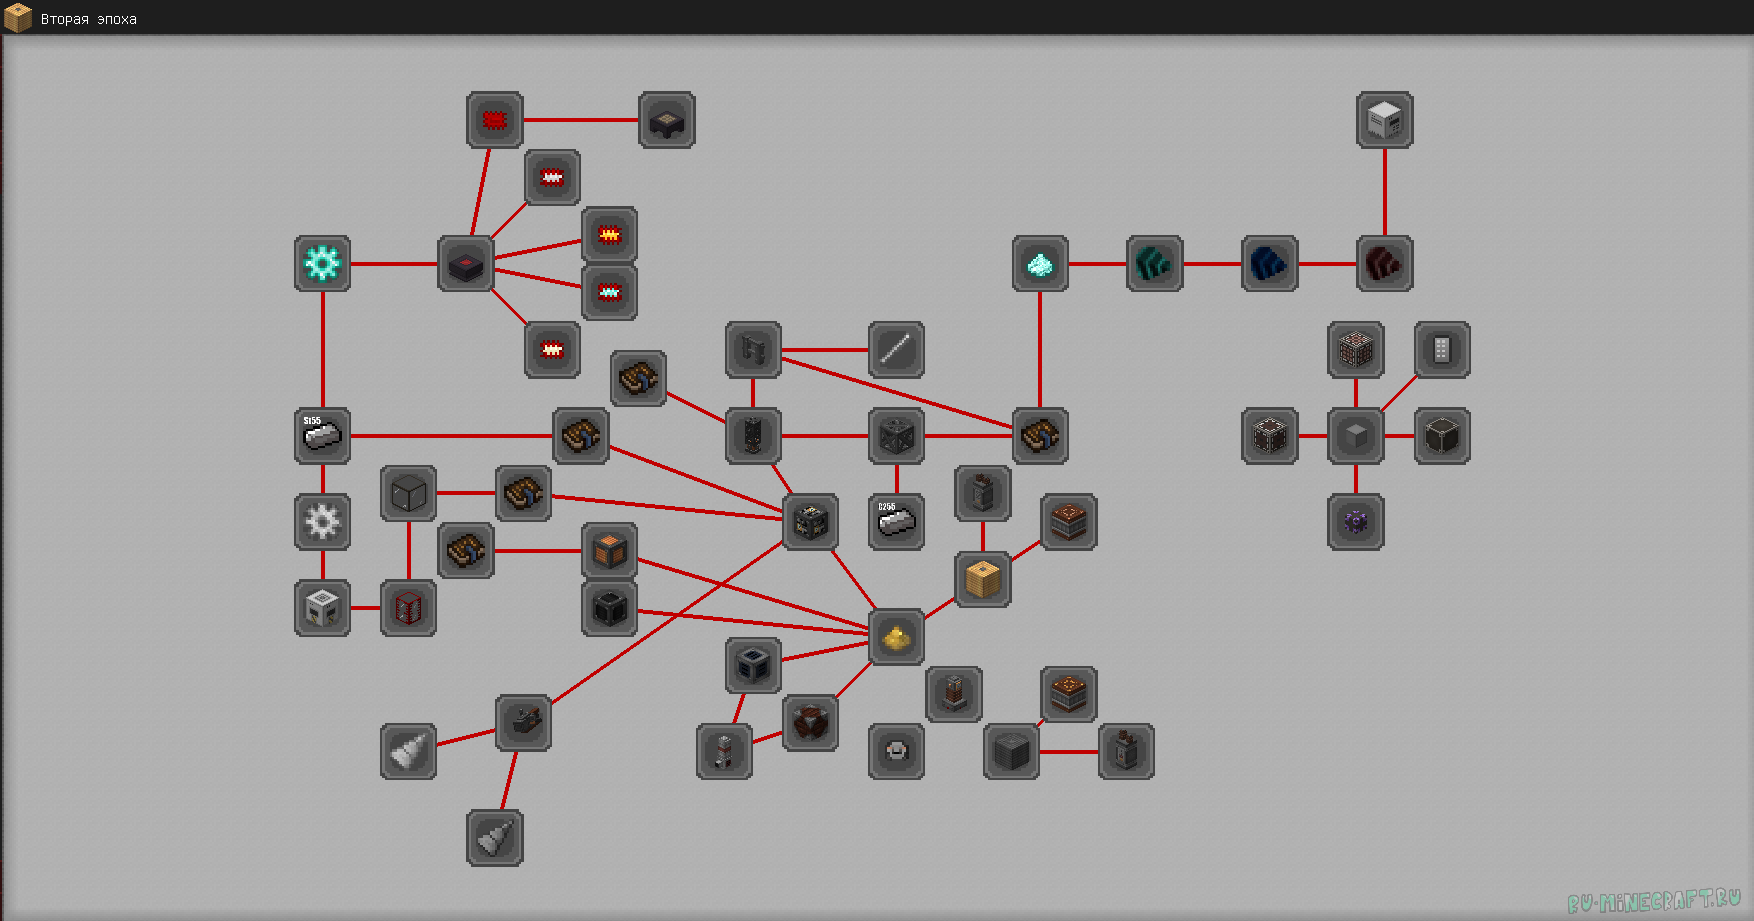Open the gray panel plate quest
The height and width of the screenshot is (921, 1754).
click(x=1442, y=350)
